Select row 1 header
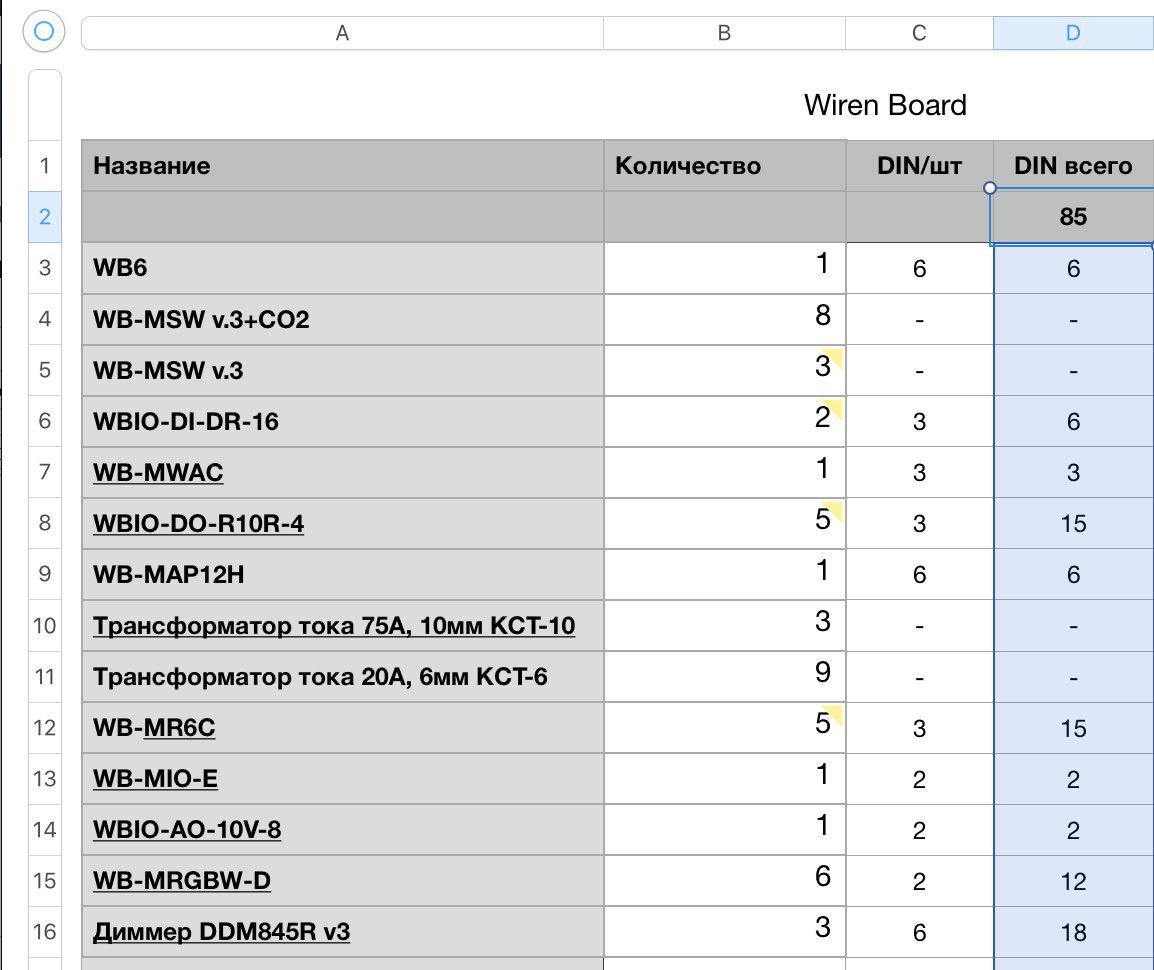 point(45,166)
